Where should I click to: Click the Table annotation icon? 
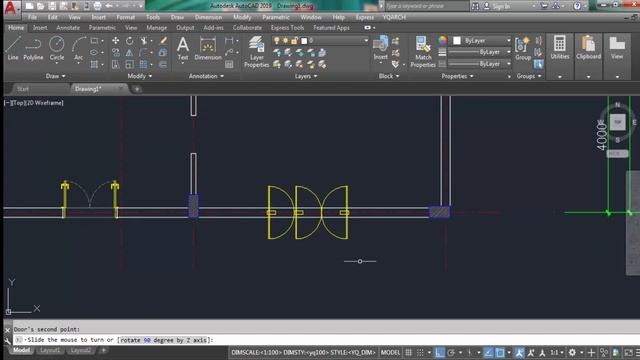[x=229, y=64]
